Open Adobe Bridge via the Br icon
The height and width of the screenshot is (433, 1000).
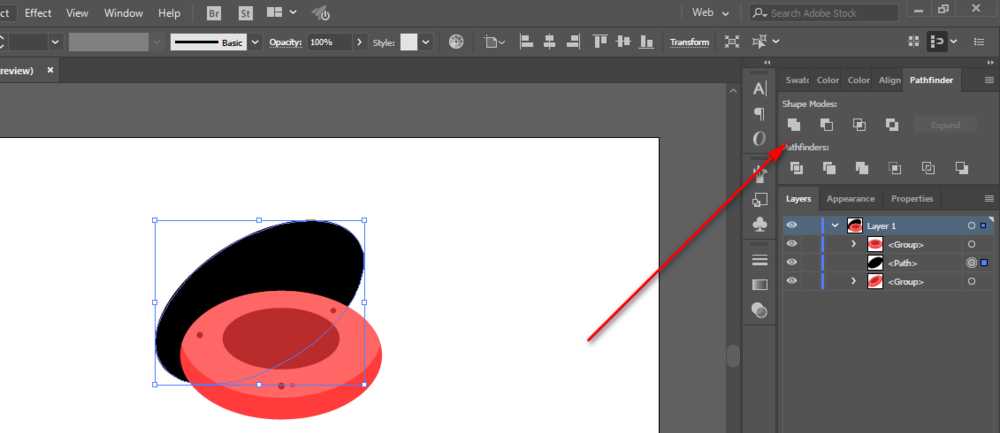click(214, 13)
